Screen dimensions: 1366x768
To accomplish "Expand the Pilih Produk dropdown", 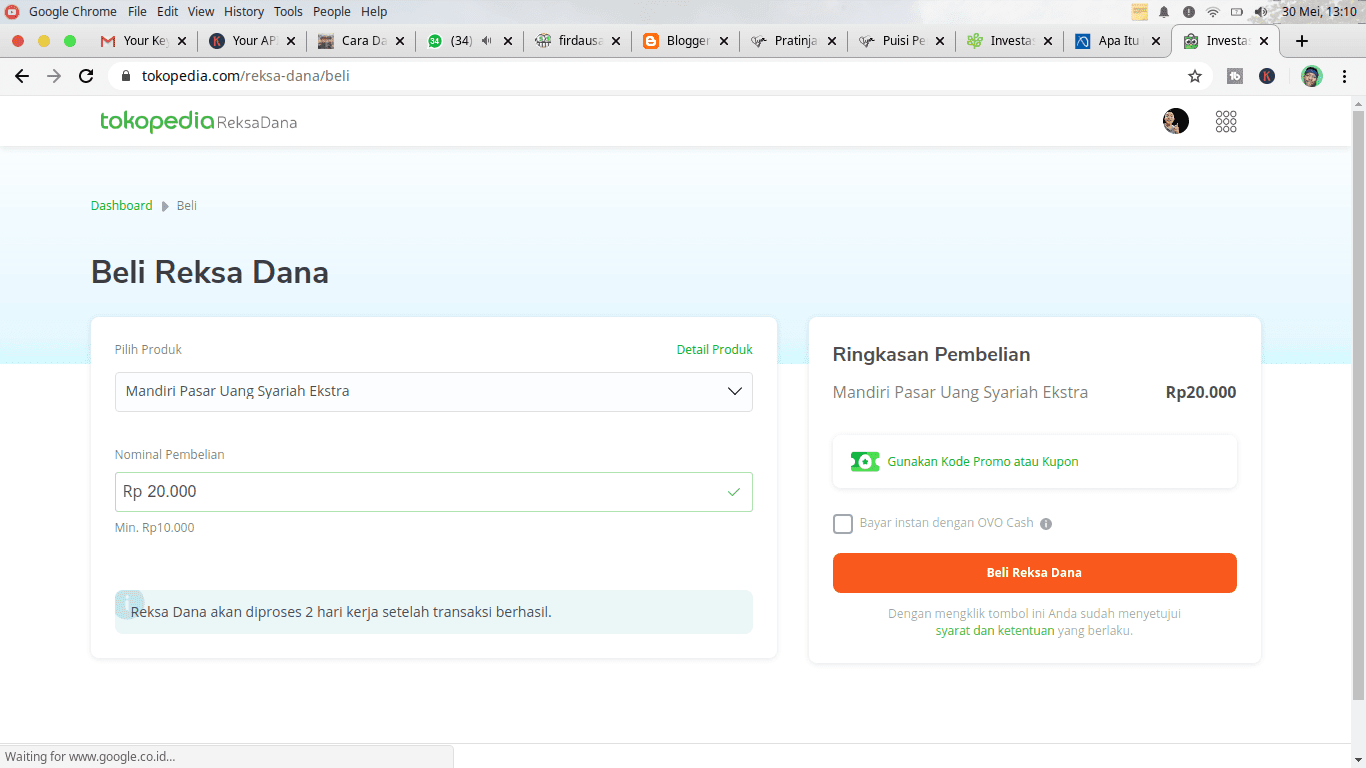I will (434, 392).
